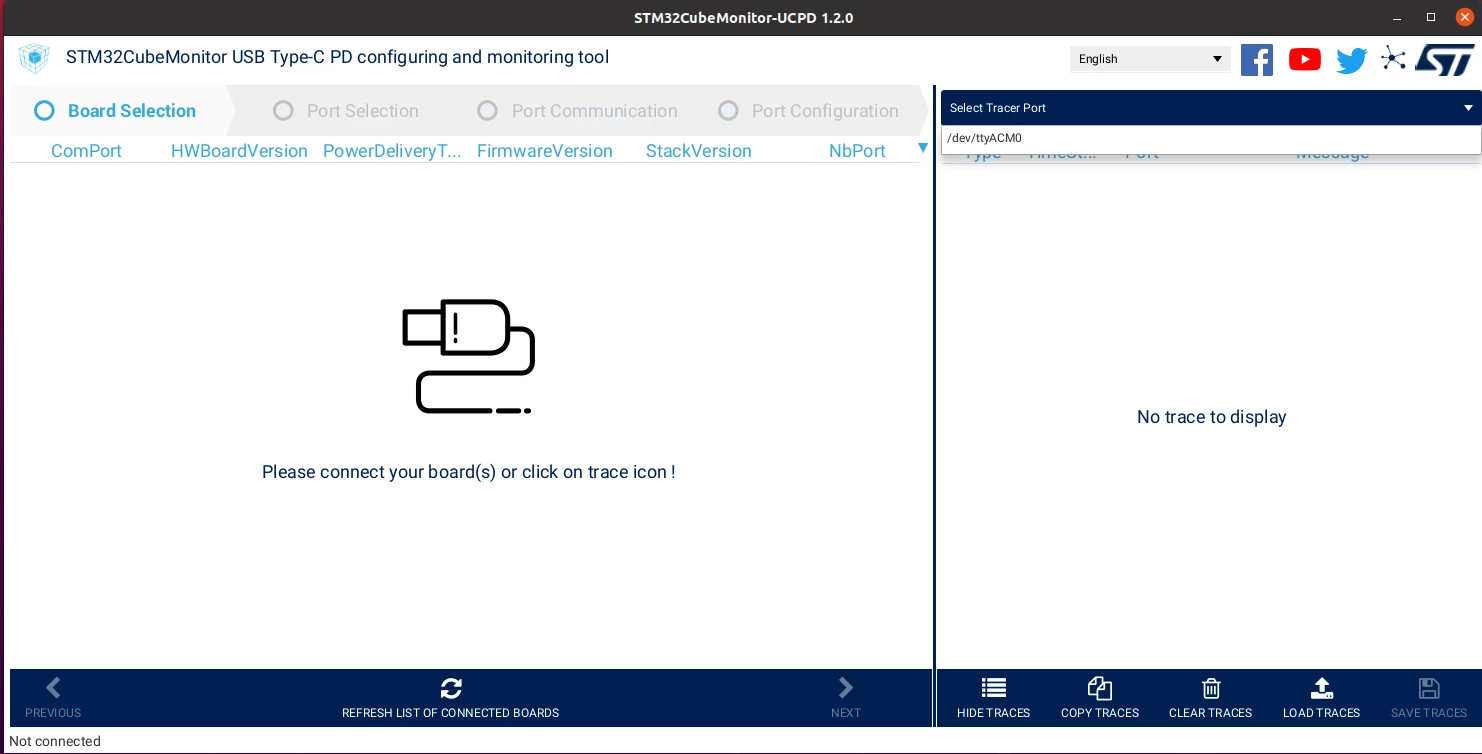Switch to Port Configuration step
The width and height of the screenshot is (1482, 754).
[809, 111]
